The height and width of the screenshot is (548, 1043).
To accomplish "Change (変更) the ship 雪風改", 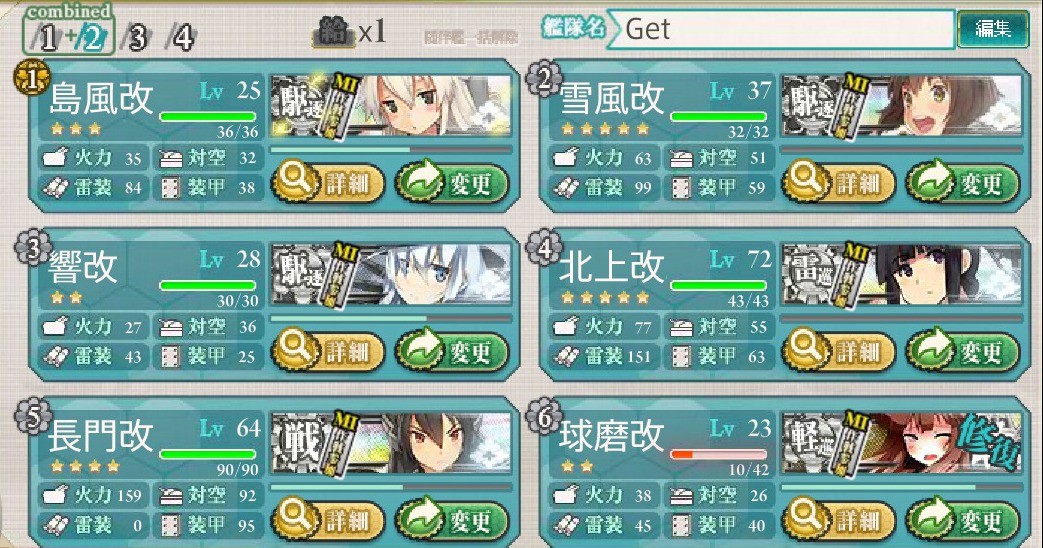I will click(963, 182).
